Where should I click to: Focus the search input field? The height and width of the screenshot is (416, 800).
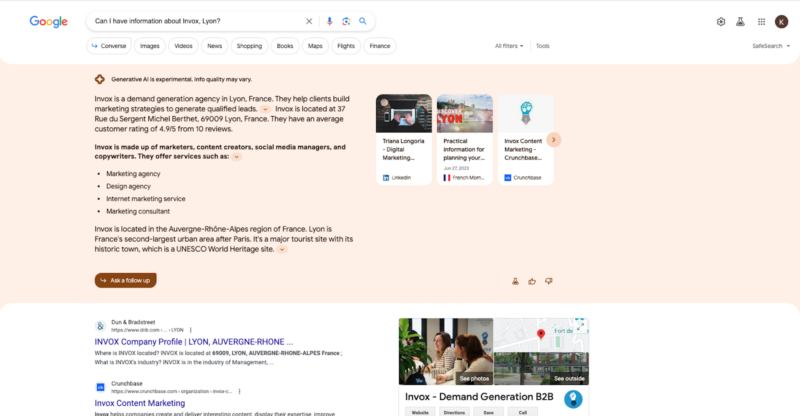click(x=196, y=21)
